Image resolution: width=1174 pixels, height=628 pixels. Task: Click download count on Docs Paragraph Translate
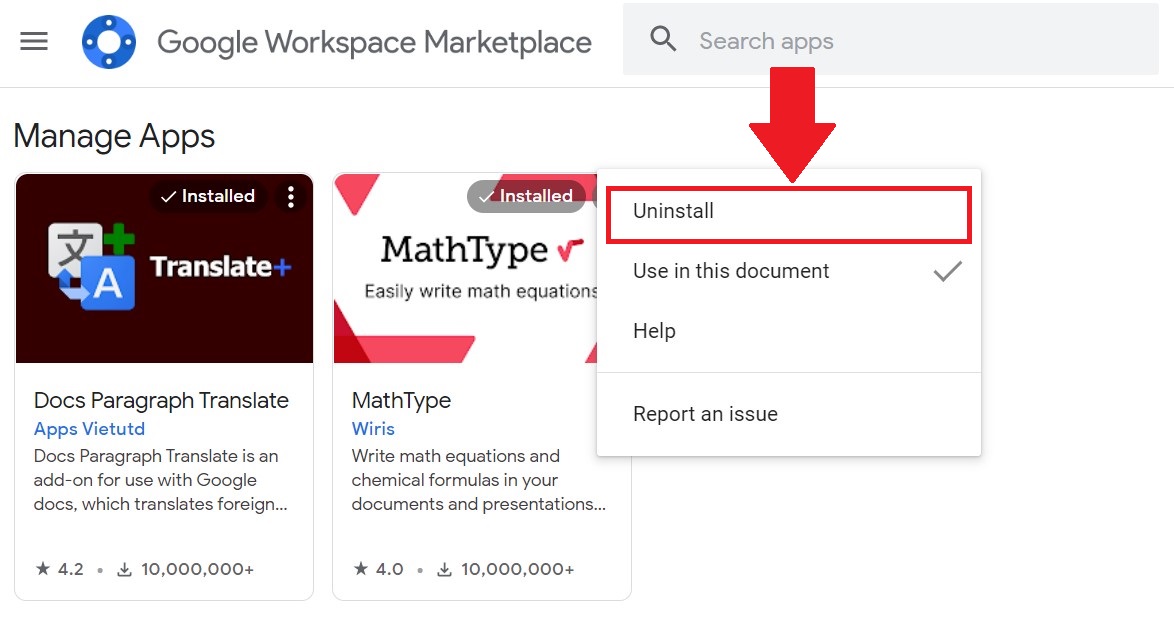(x=186, y=569)
